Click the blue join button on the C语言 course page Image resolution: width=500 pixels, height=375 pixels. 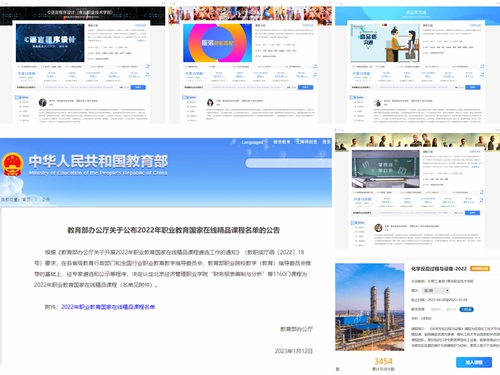138,87
